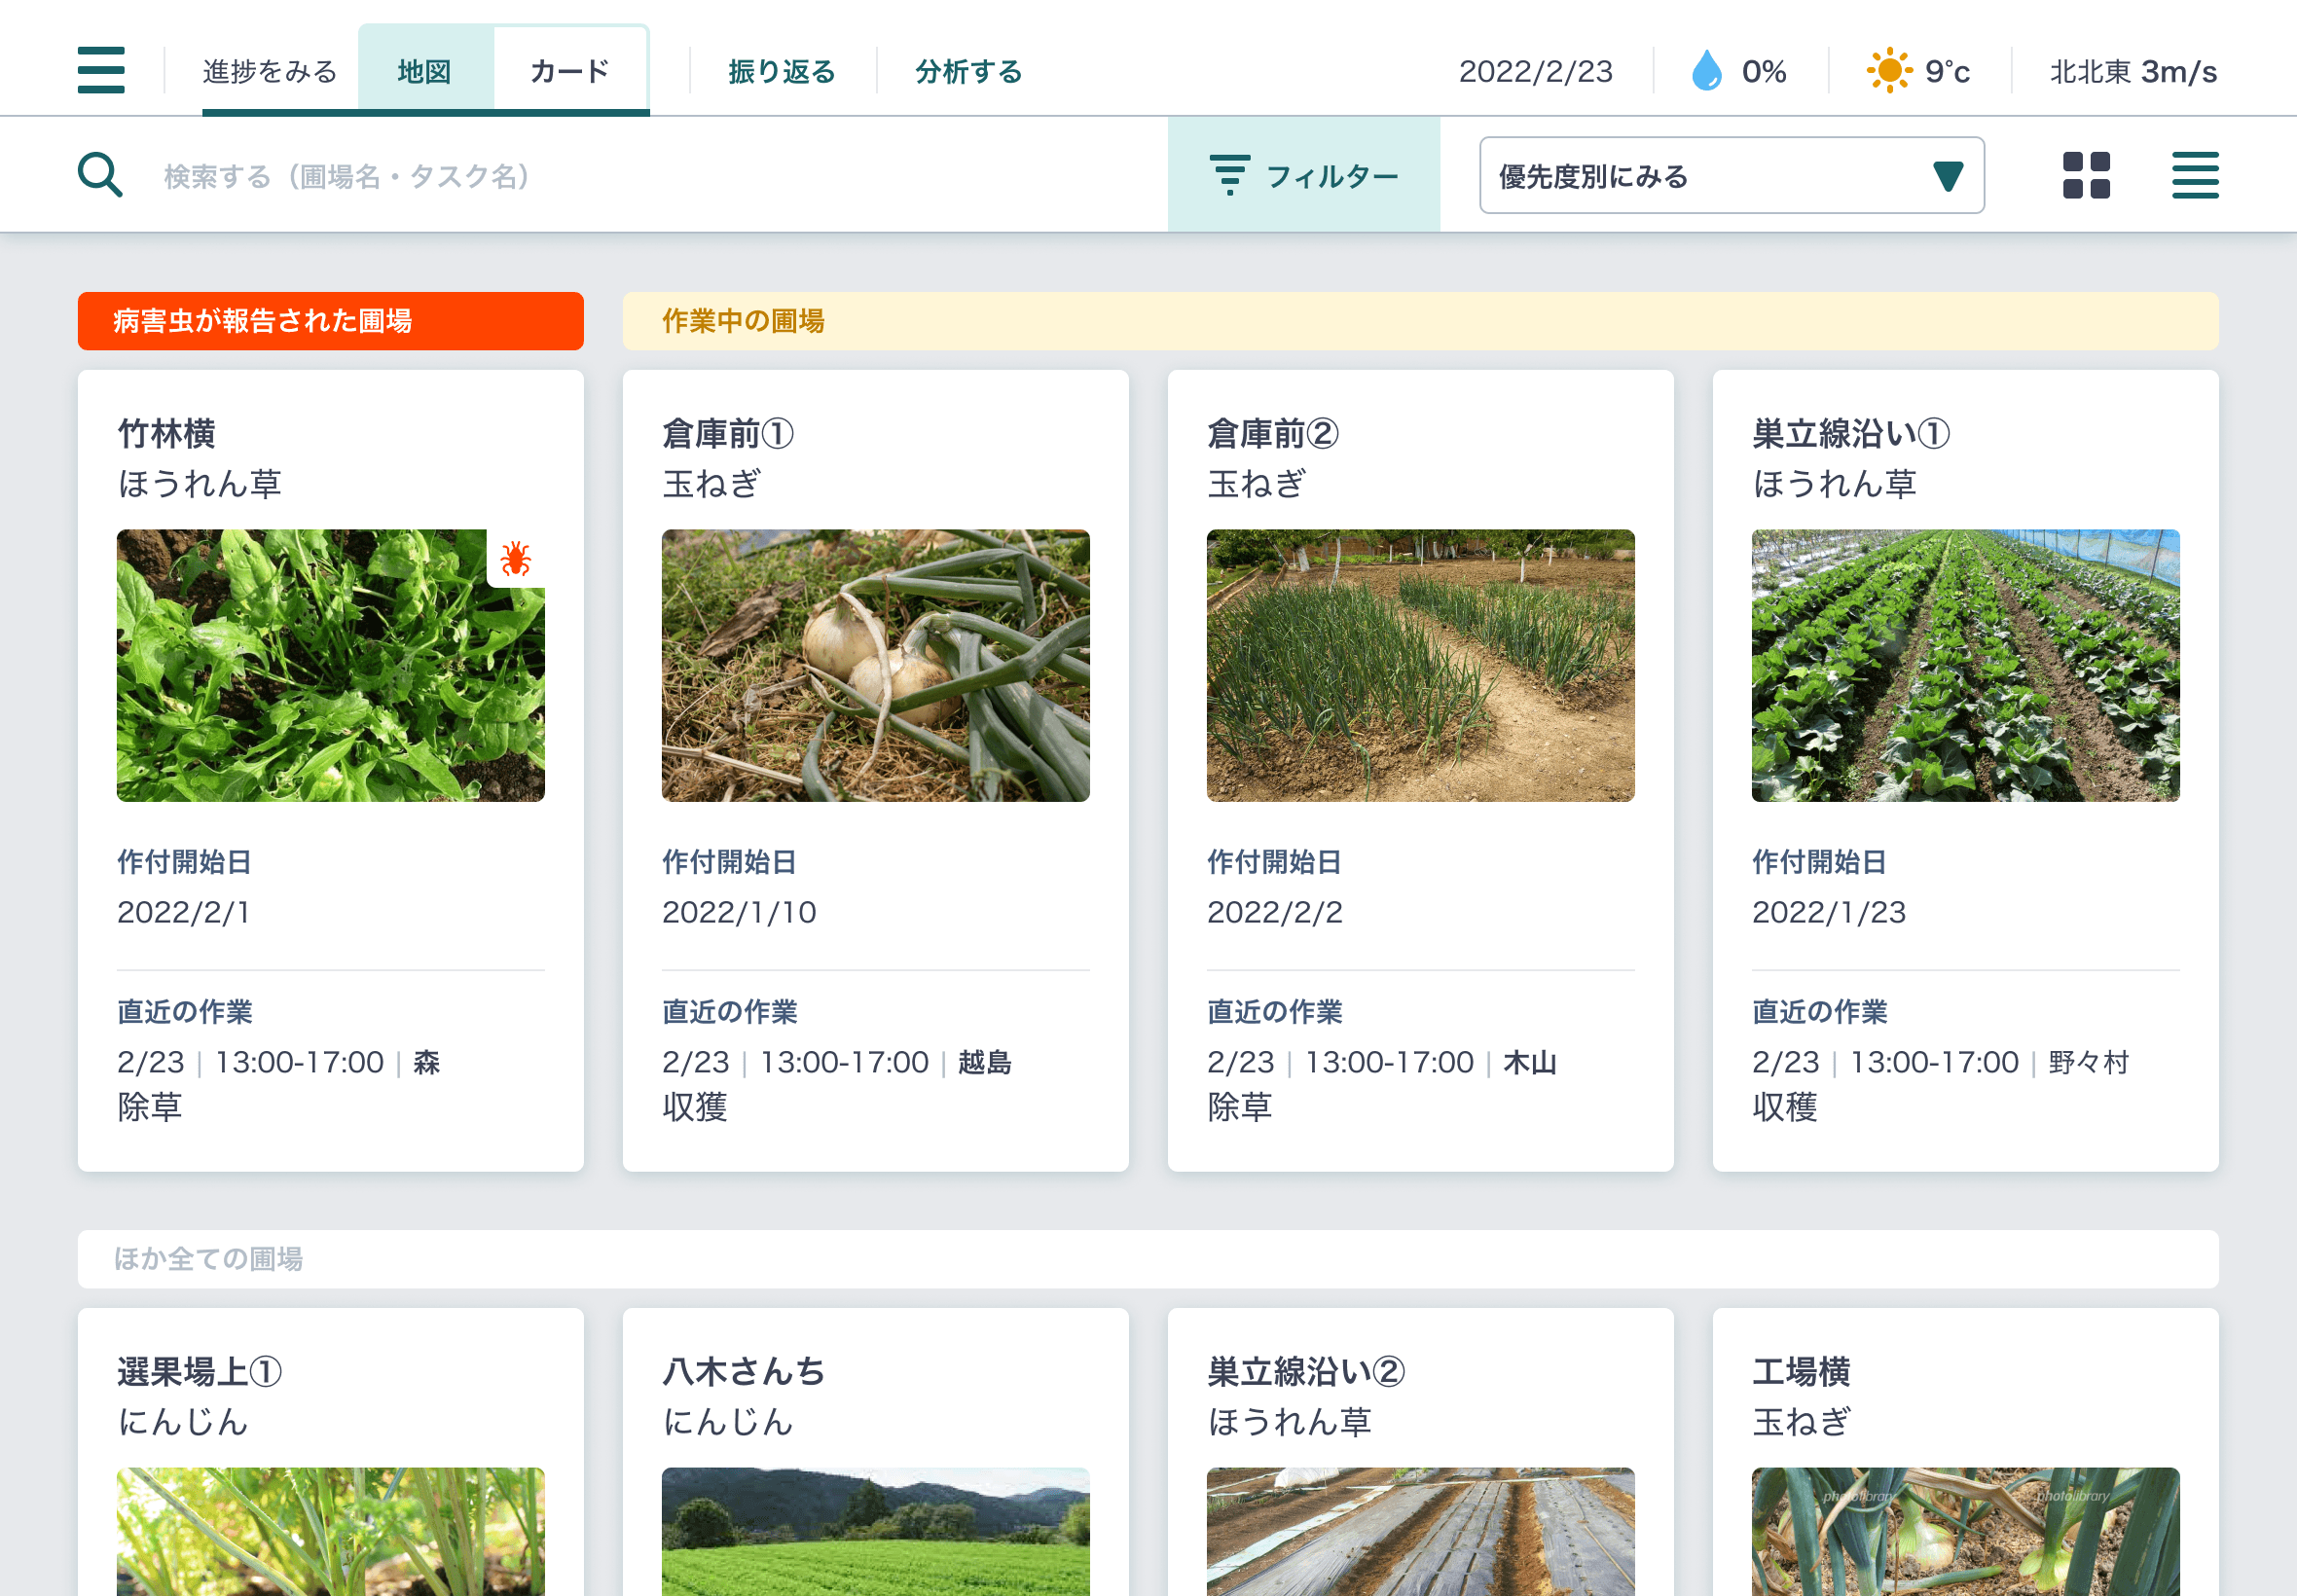The height and width of the screenshot is (1596, 2297).
Task: Open the 工場横 onion photo
Action: click(x=1966, y=1531)
